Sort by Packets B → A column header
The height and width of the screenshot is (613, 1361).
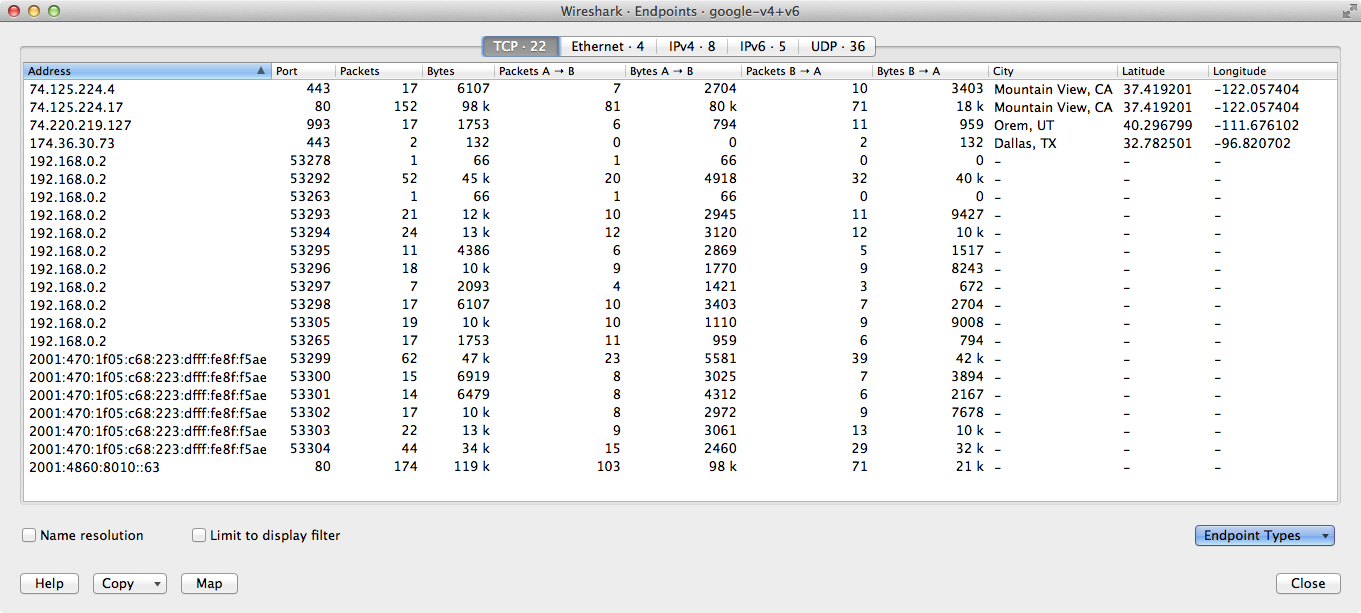807,71
